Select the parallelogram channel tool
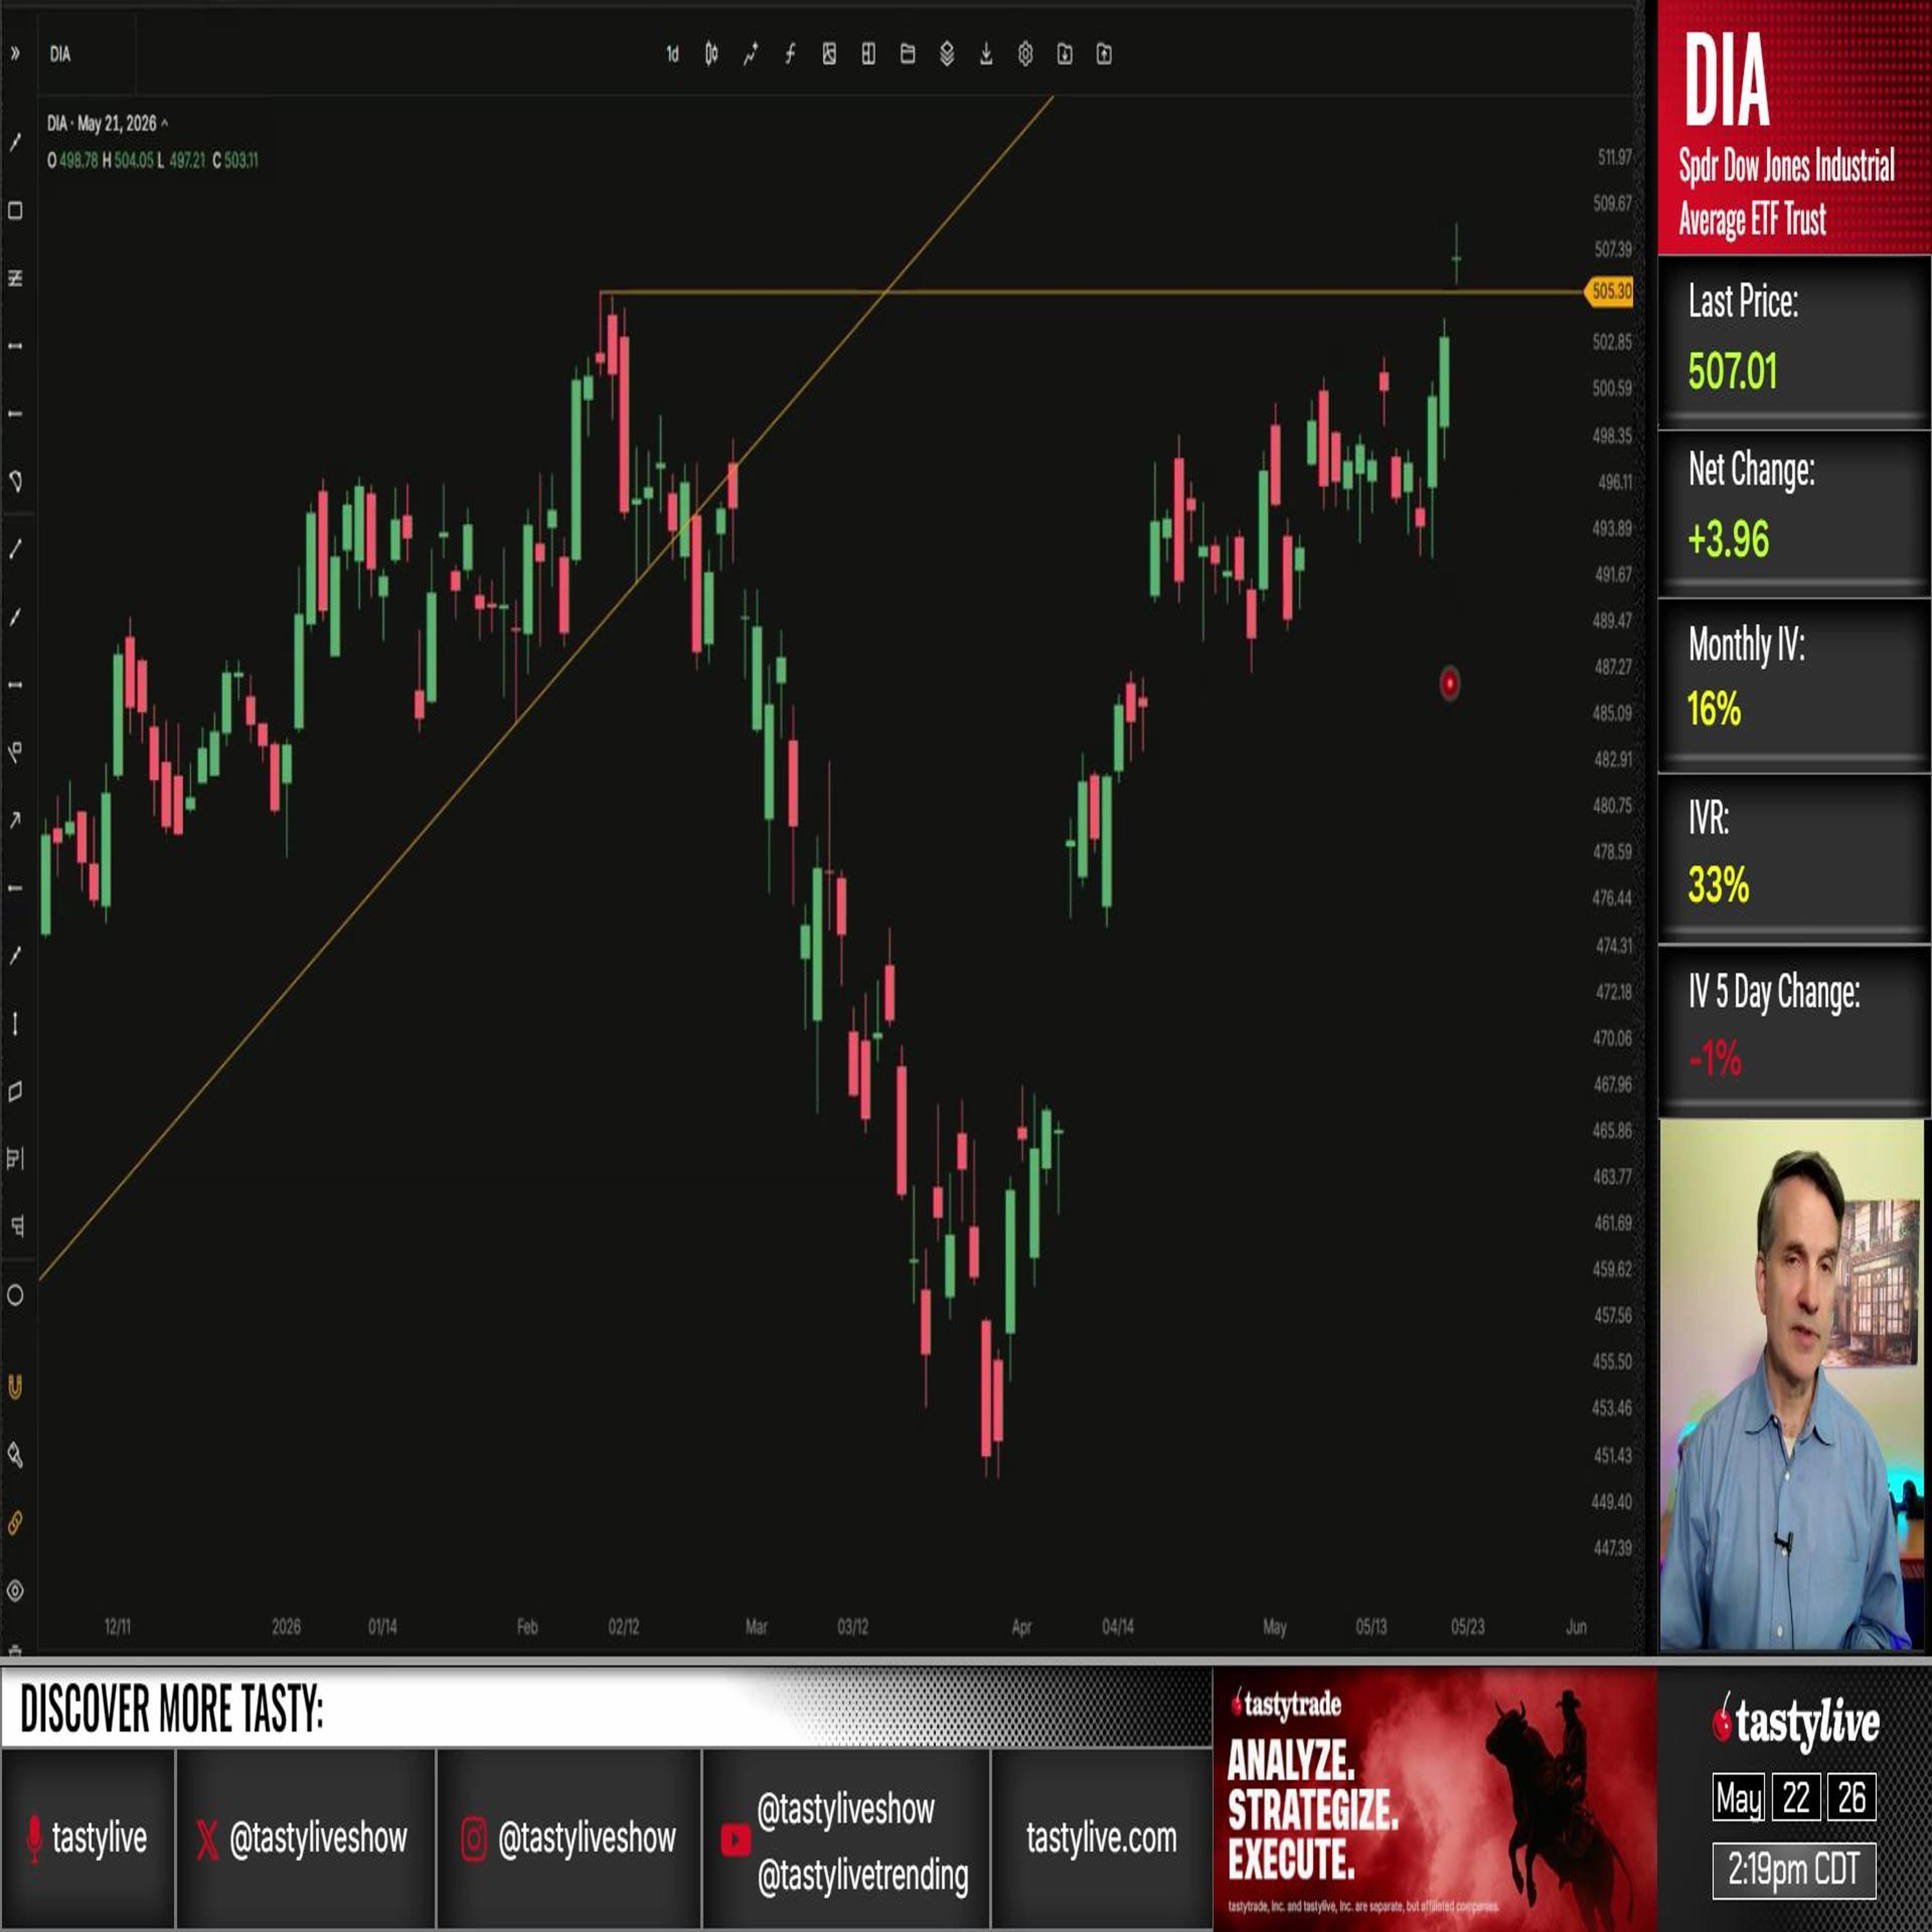 (15, 1091)
